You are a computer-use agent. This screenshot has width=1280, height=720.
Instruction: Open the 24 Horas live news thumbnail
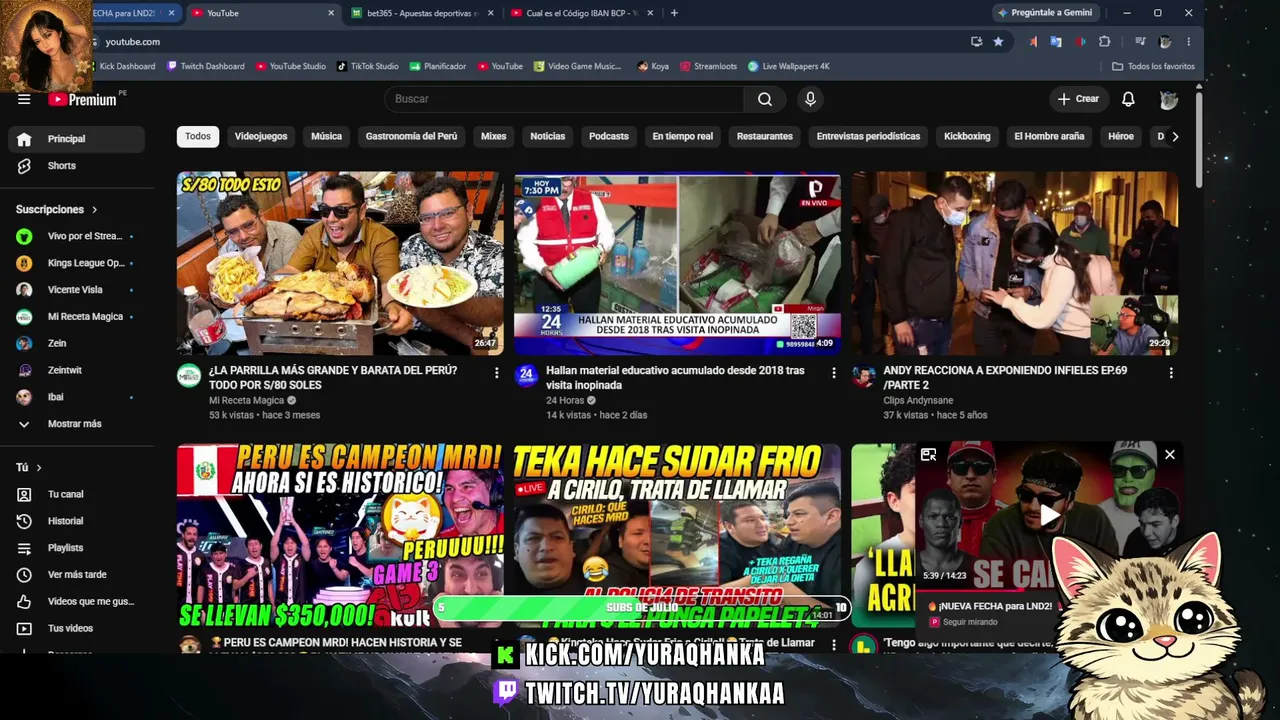677,264
